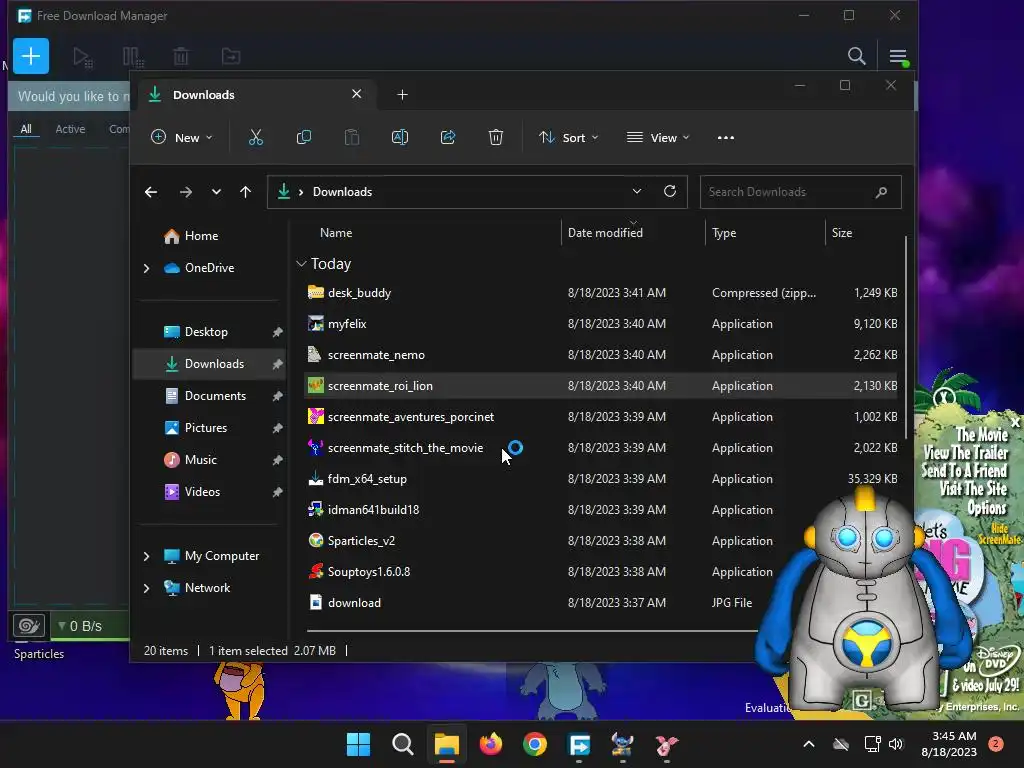Image resolution: width=1024 pixels, height=768 pixels.
Task: Click the move to folder icon in Free Download Manager
Action: pos(231,57)
